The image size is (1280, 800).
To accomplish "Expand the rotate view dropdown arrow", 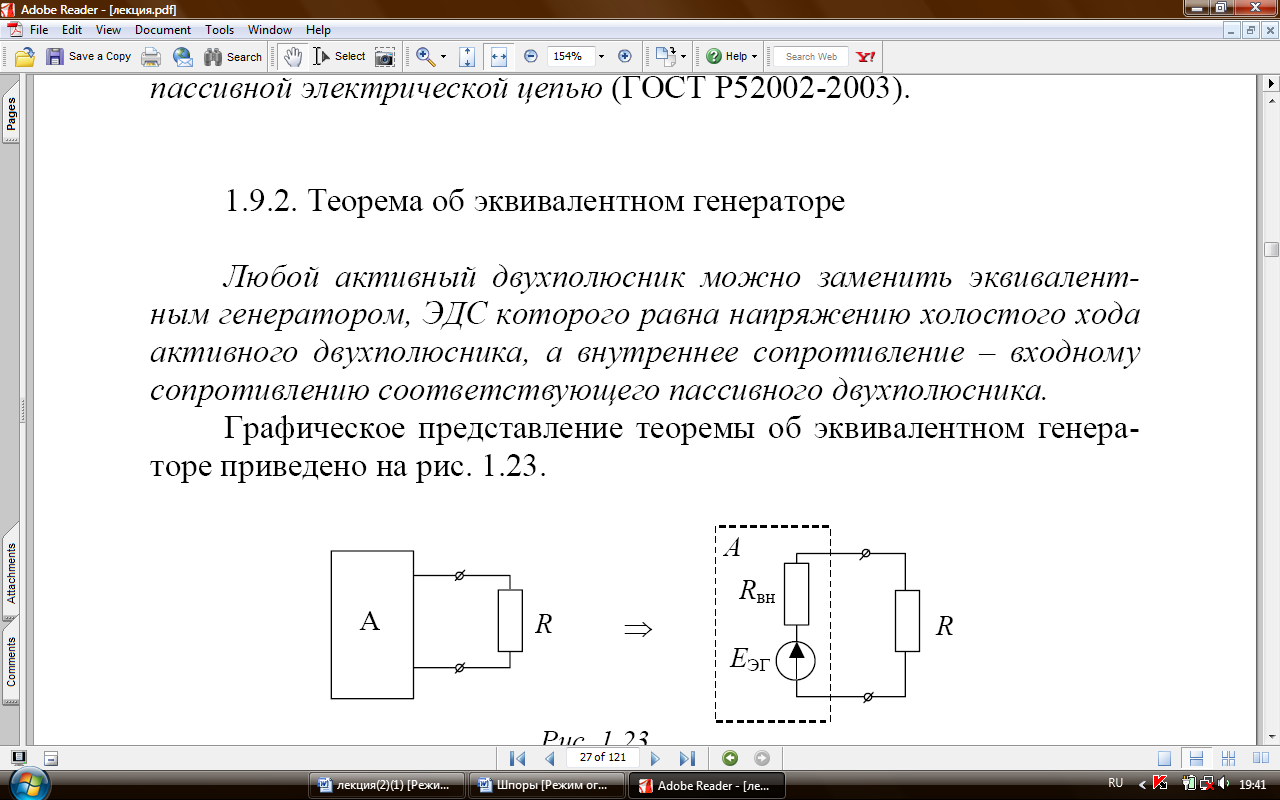I will (683, 57).
